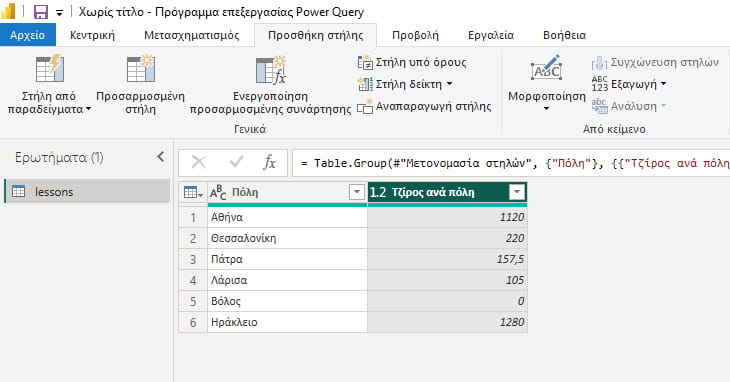
Task: Confirm formula with checkmark icon
Action: [236, 162]
